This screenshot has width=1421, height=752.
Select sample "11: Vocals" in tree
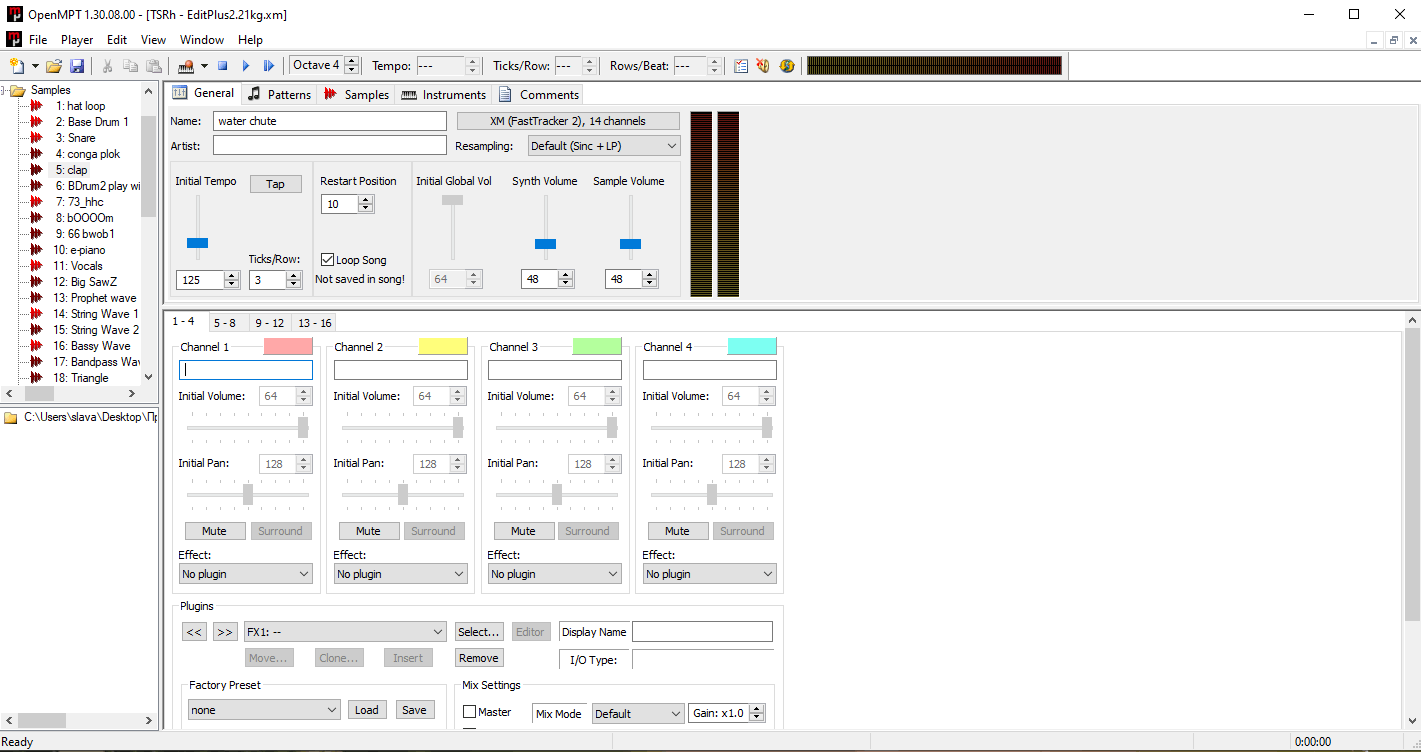tap(78, 266)
